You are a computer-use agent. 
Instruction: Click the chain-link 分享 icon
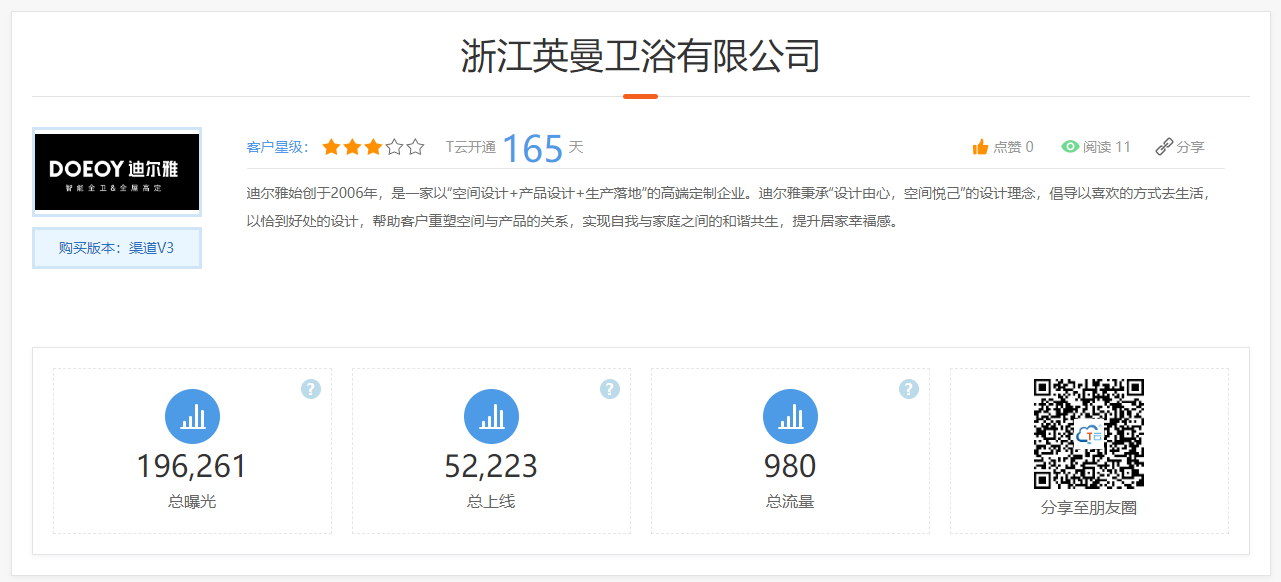[x=1164, y=147]
